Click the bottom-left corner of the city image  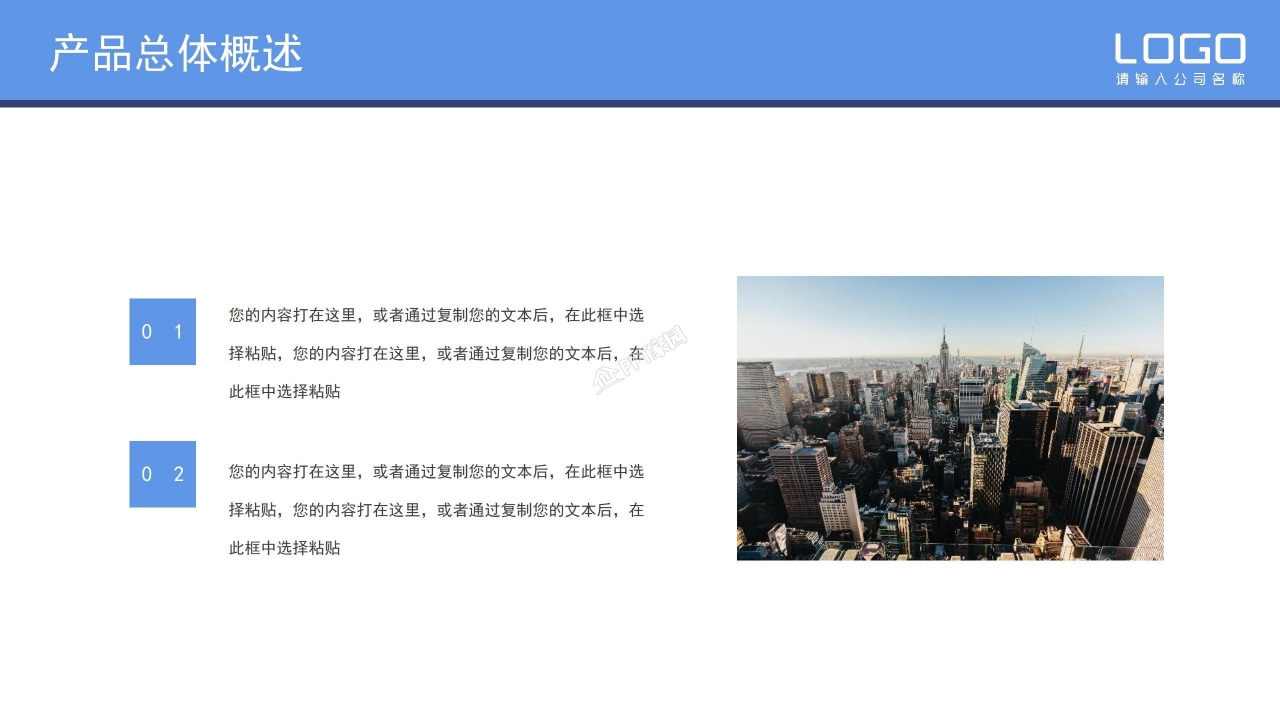tap(742, 556)
